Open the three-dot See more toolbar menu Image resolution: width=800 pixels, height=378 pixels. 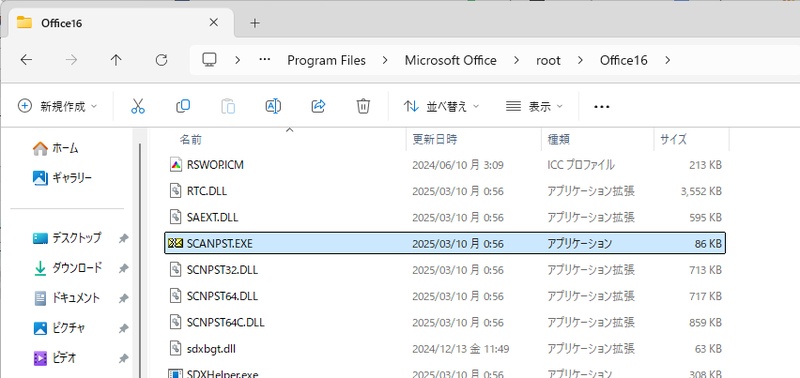[602, 107]
